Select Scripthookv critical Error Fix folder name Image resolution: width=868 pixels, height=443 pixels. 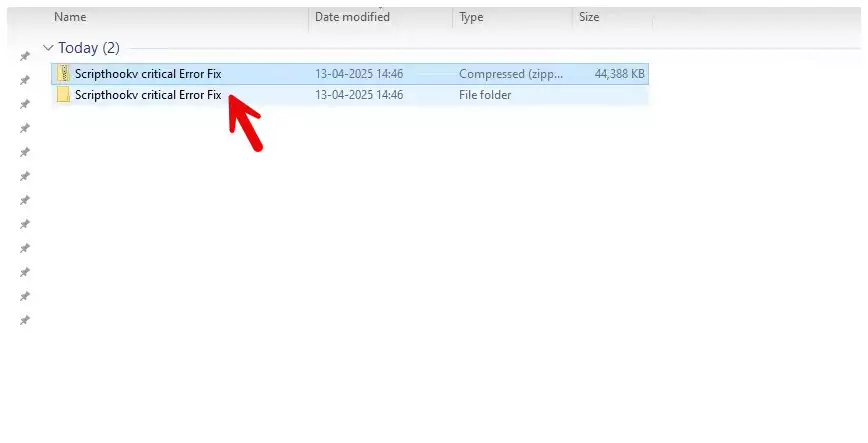[148, 95]
